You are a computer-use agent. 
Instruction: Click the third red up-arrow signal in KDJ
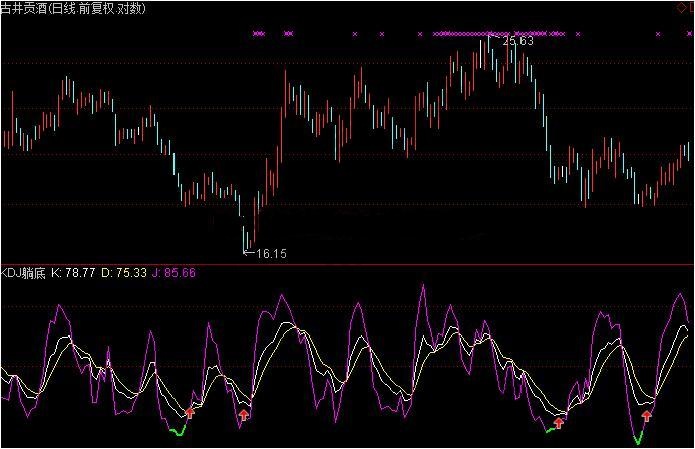pyautogui.click(x=558, y=422)
